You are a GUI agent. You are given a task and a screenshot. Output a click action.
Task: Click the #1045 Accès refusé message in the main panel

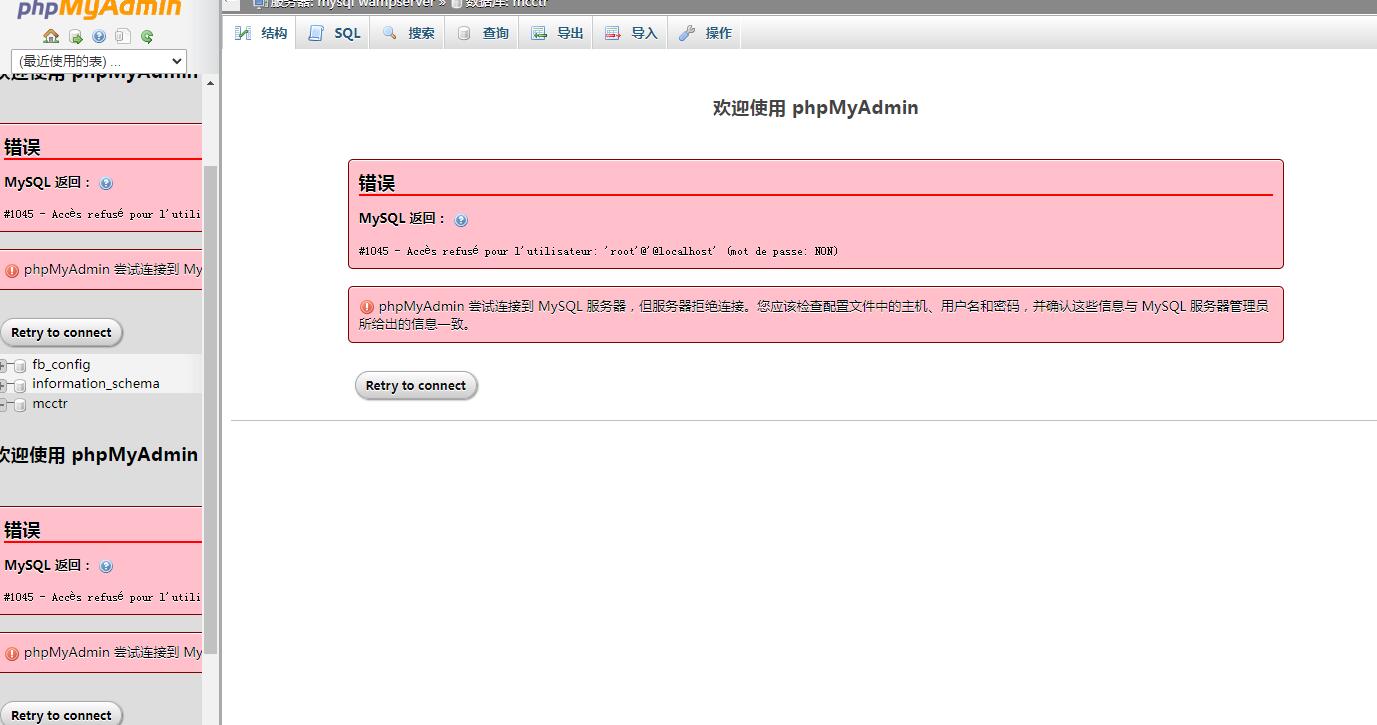pyautogui.click(x=598, y=251)
